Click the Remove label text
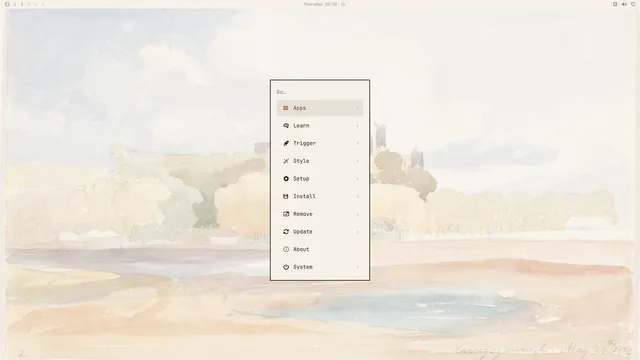This screenshot has height=360, width=640. [303, 214]
